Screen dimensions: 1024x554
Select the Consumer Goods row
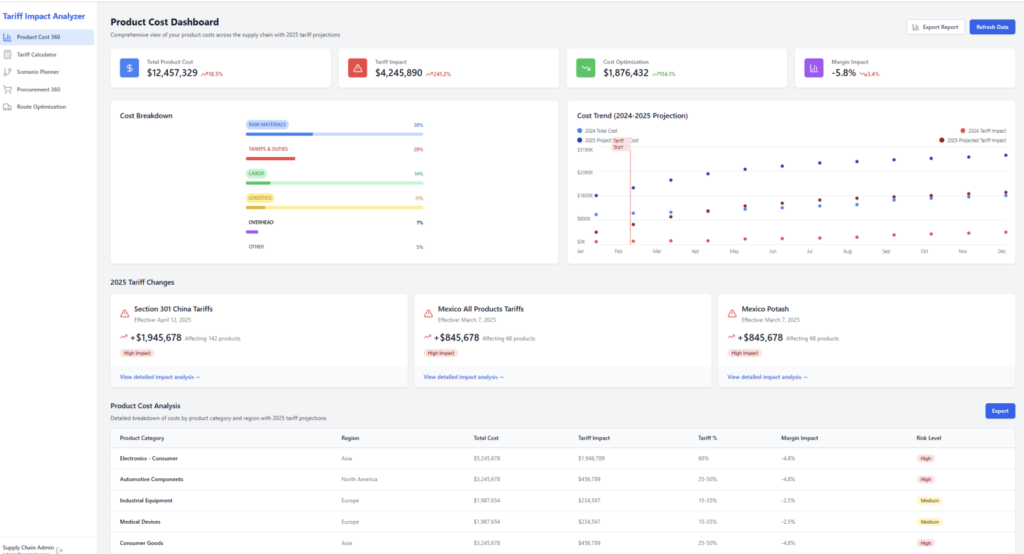pyautogui.click(x=562, y=543)
